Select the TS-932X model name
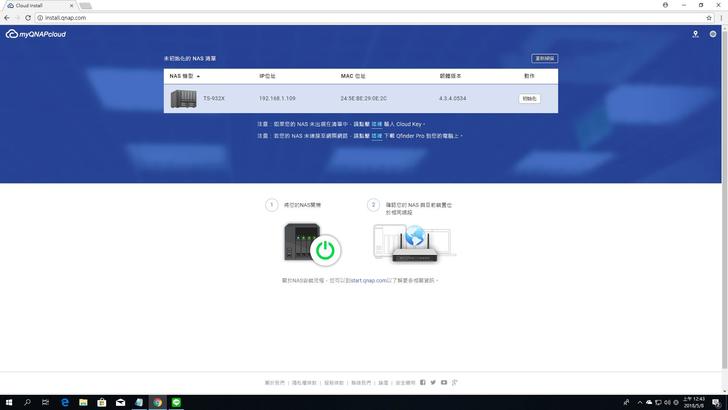Viewport: 728px width, 410px height. [214, 98]
